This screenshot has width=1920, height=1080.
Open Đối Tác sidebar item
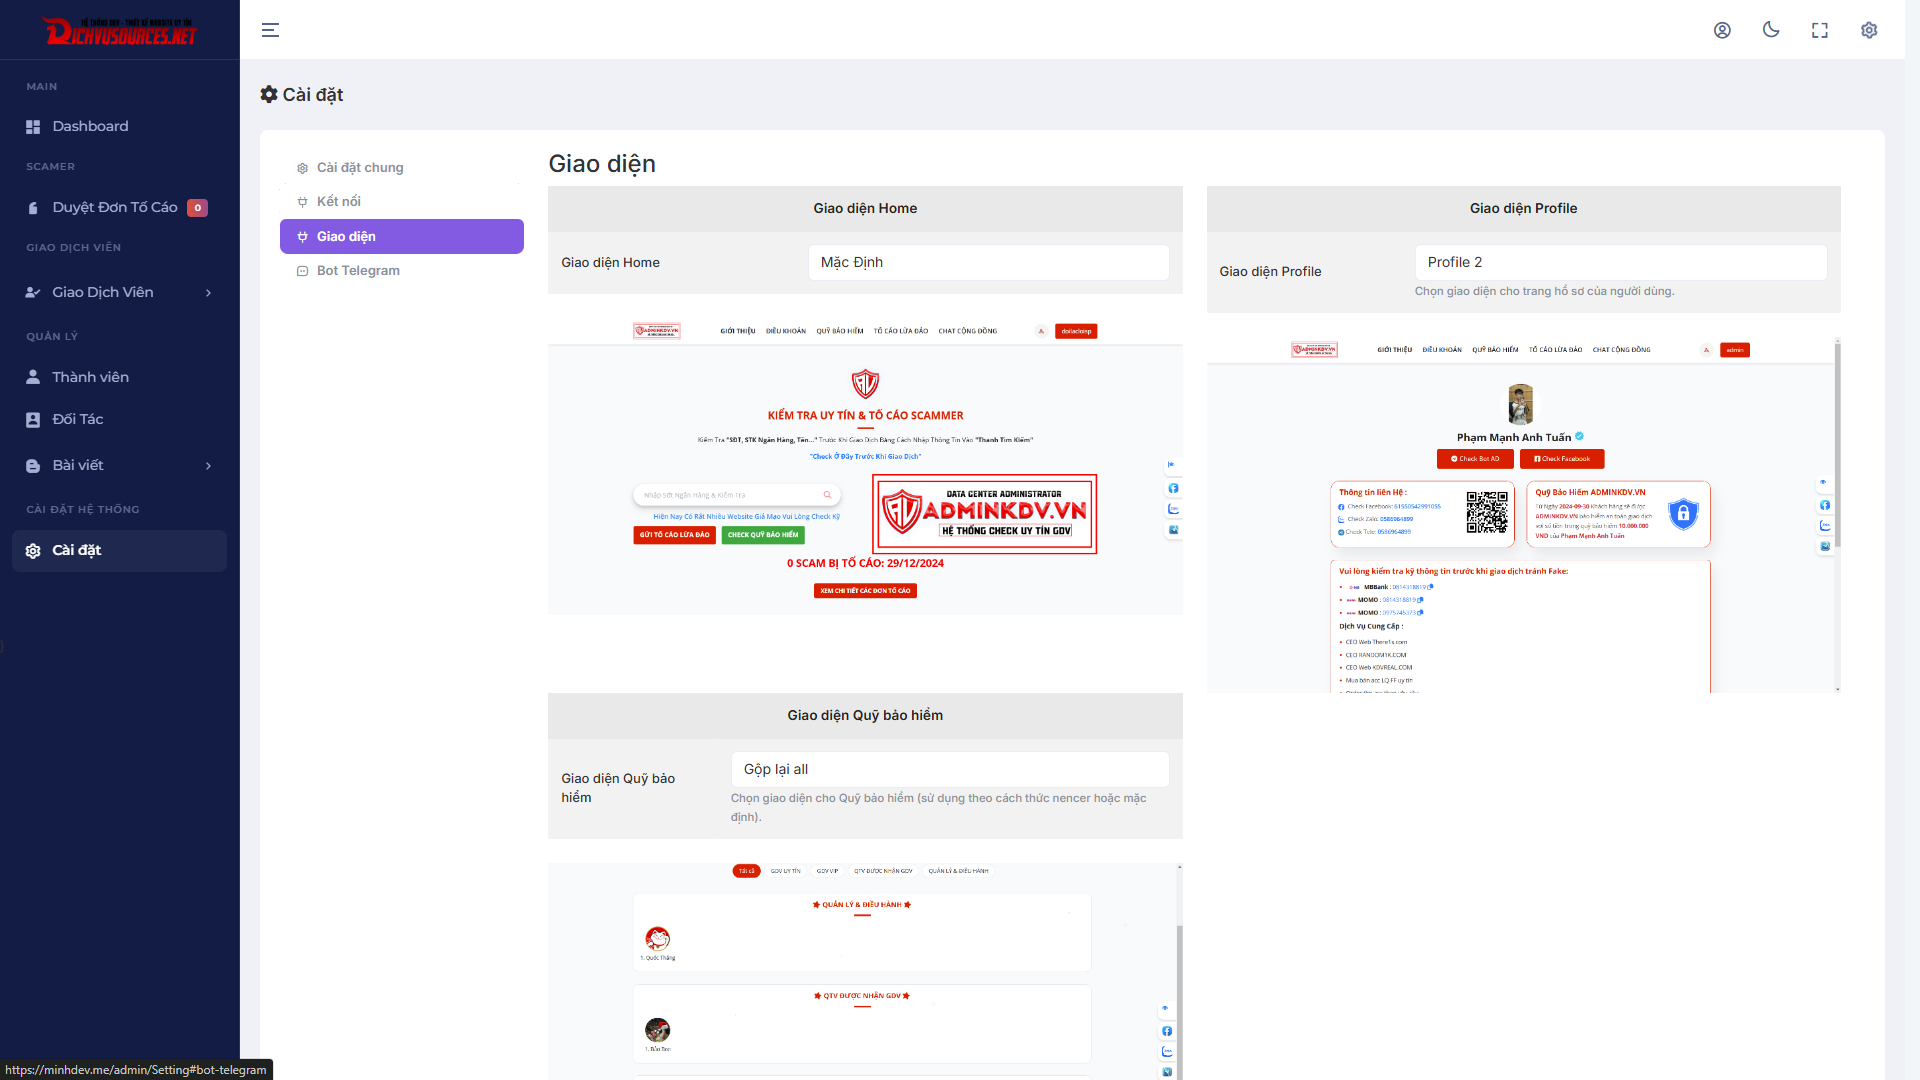click(x=77, y=419)
